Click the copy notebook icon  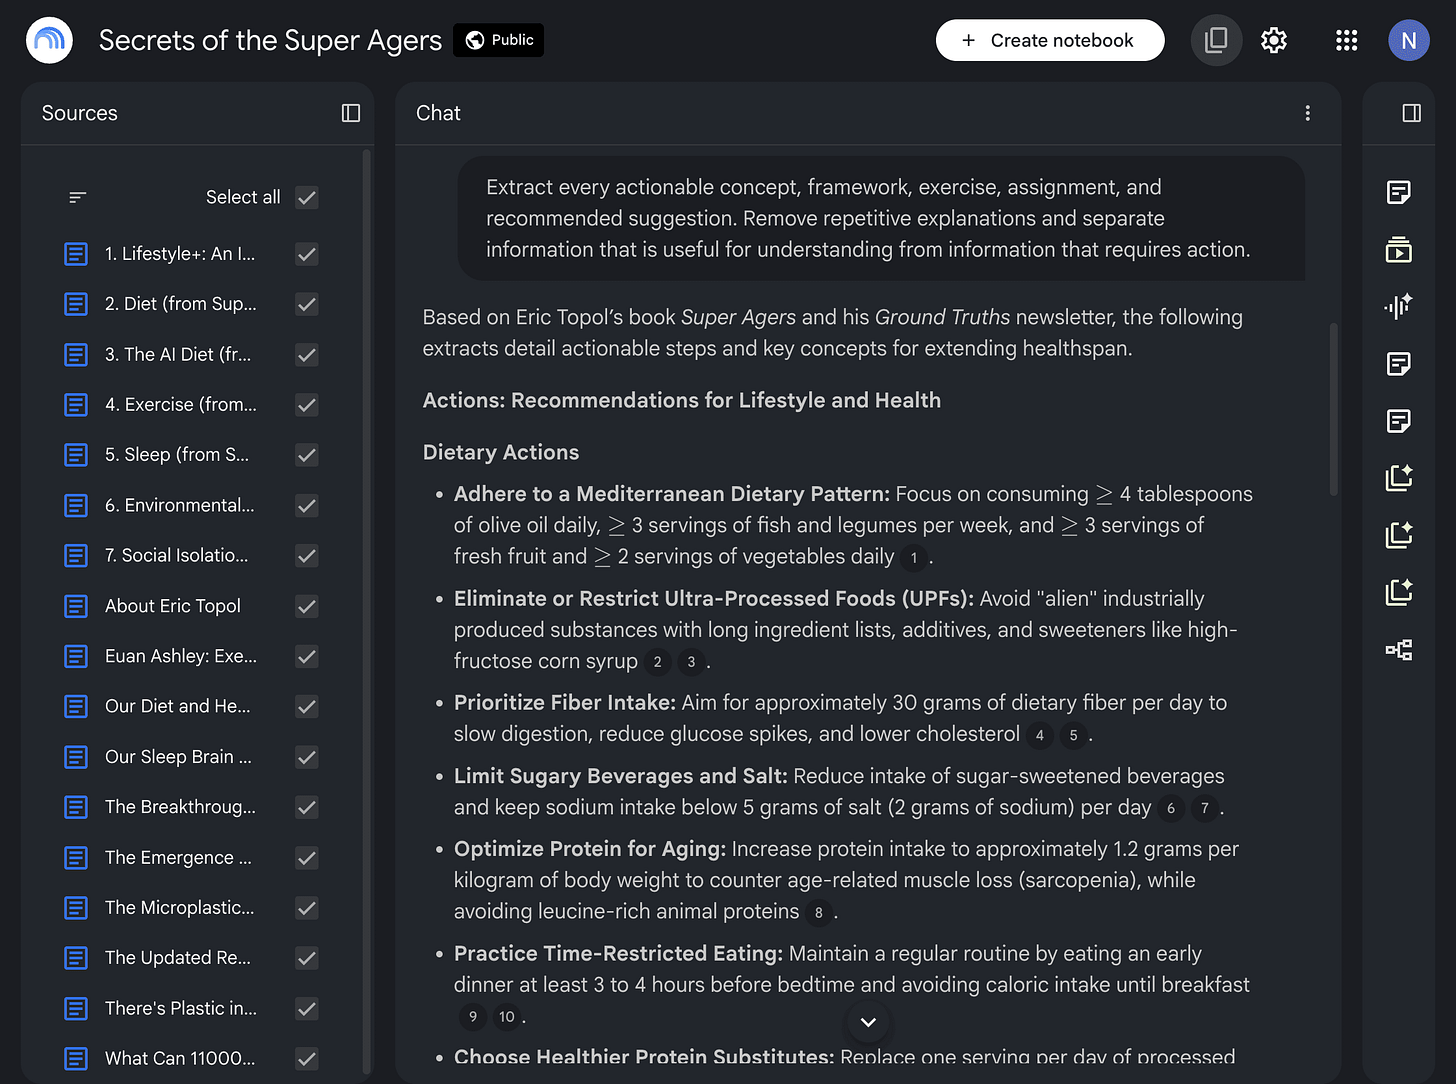click(x=1216, y=40)
